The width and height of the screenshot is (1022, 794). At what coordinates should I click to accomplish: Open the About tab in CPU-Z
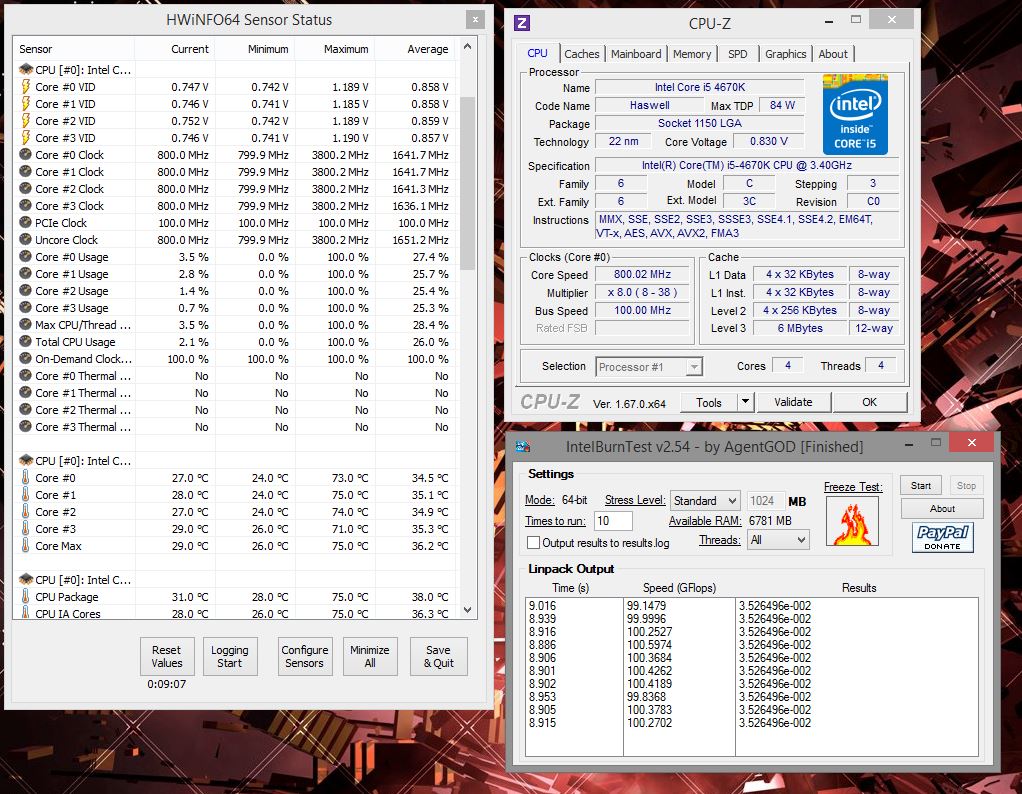tap(832, 54)
